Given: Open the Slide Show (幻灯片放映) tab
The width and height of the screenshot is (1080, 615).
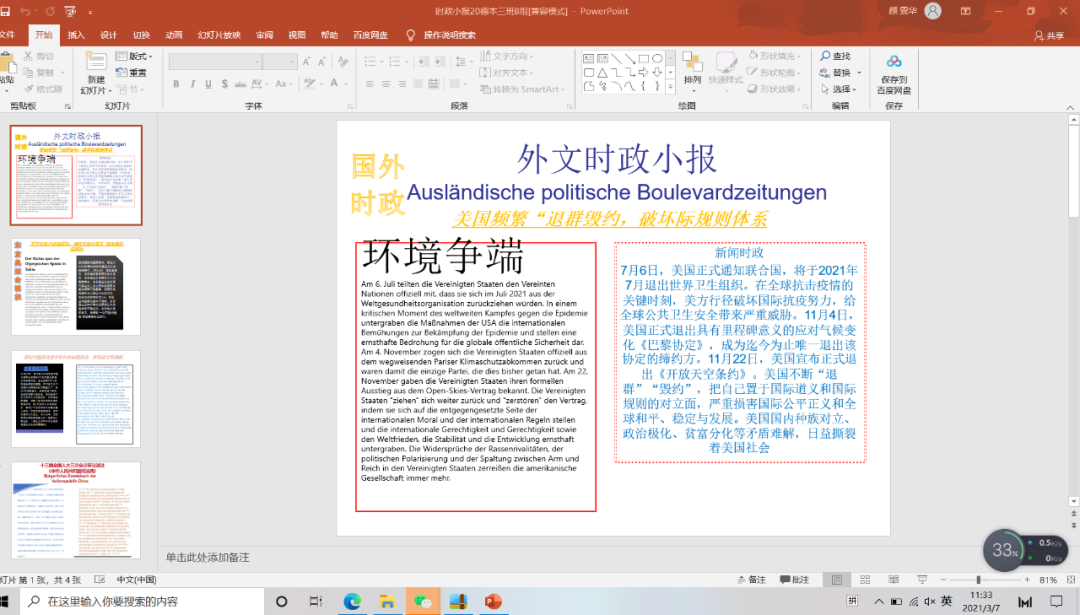Looking at the screenshot, I should 217,35.
